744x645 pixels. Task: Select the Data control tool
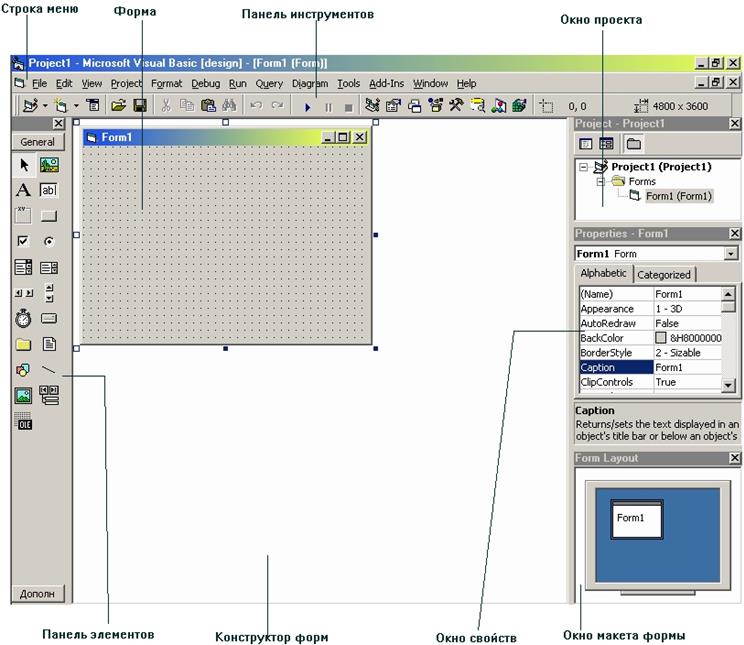click(49, 395)
